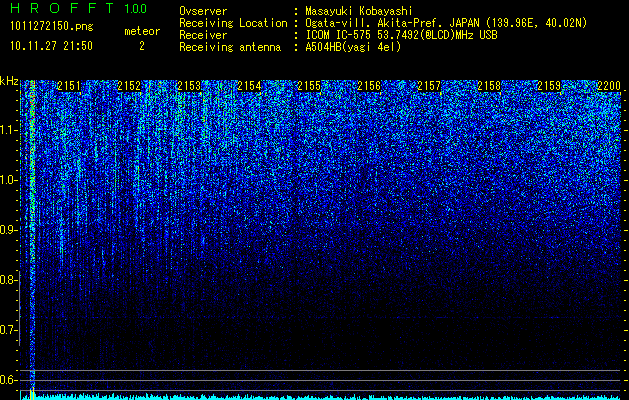Click the 0.6 frequency axis label
Screen dimensions: 629x400
tap(7, 380)
